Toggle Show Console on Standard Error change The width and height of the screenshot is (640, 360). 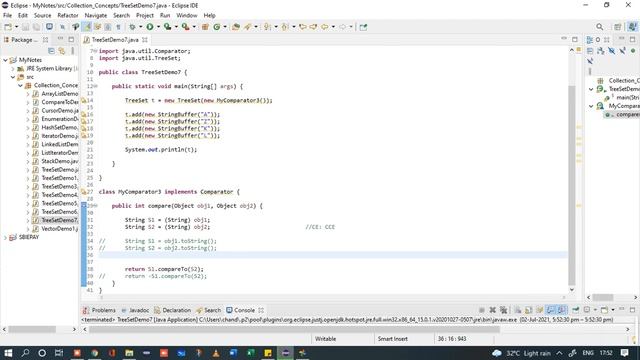(562, 310)
